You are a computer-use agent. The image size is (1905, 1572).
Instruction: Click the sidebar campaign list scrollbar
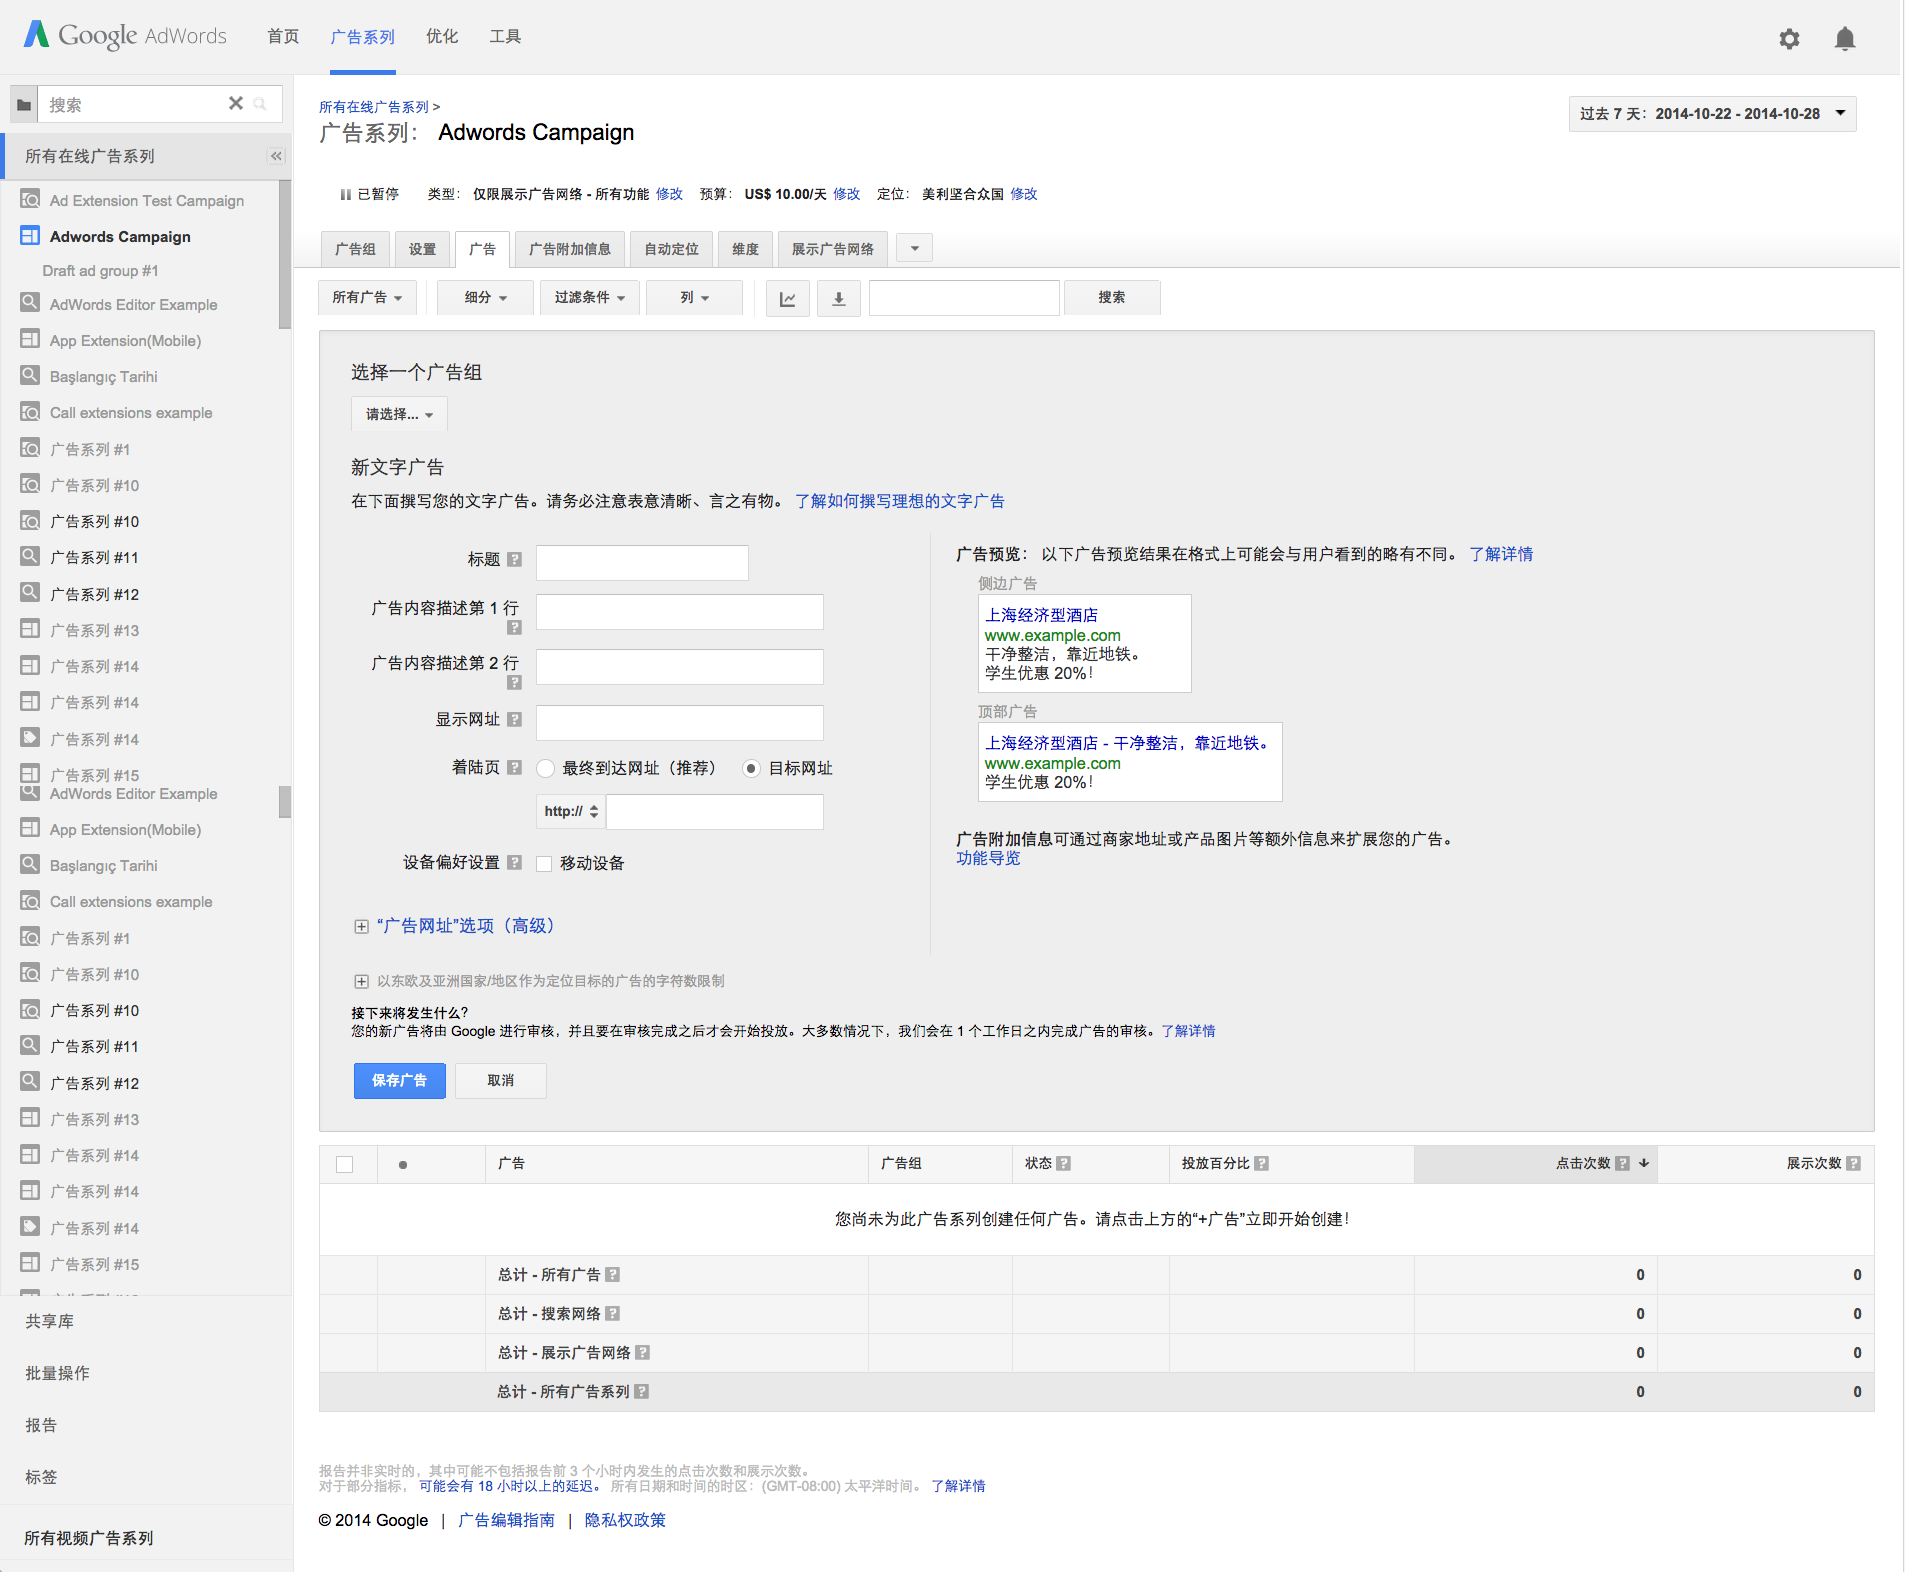tap(285, 255)
